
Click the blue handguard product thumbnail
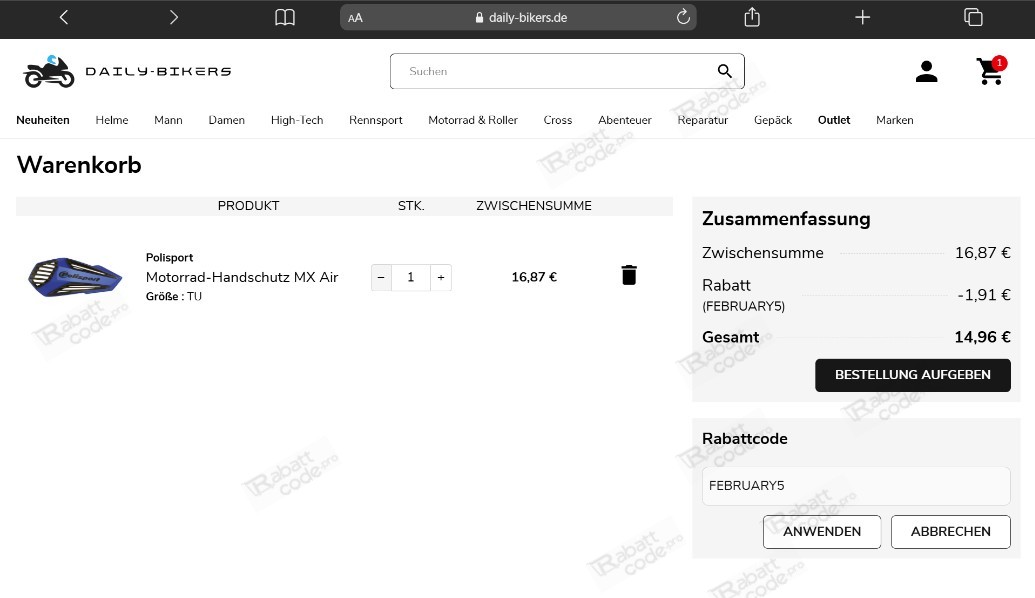click(75, 277)
